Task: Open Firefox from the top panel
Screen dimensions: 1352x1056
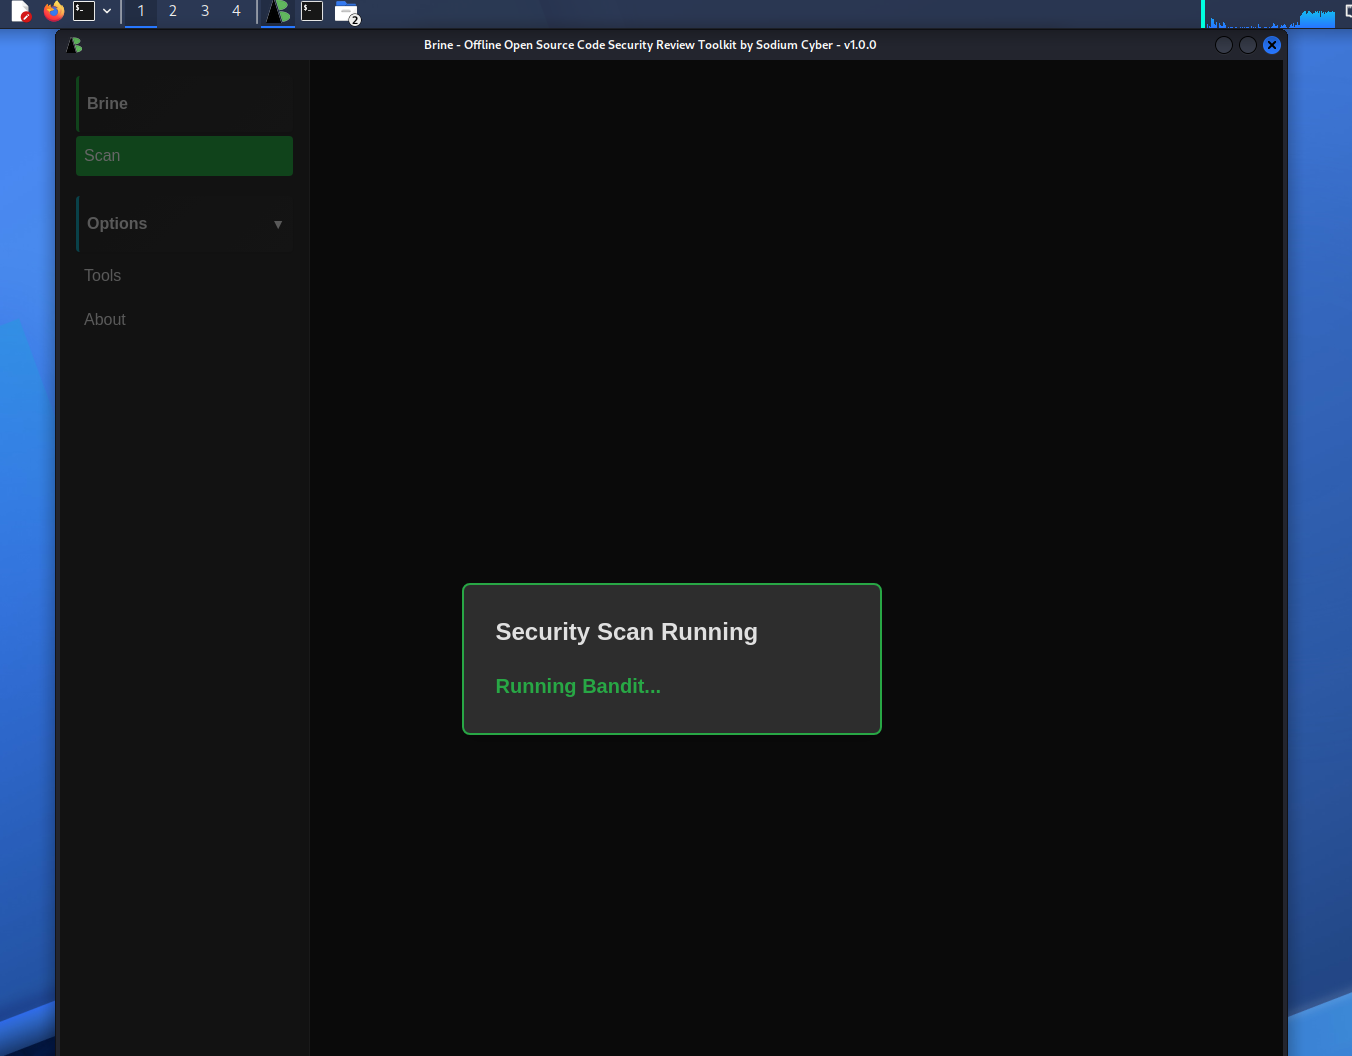Action: (54, 12)
